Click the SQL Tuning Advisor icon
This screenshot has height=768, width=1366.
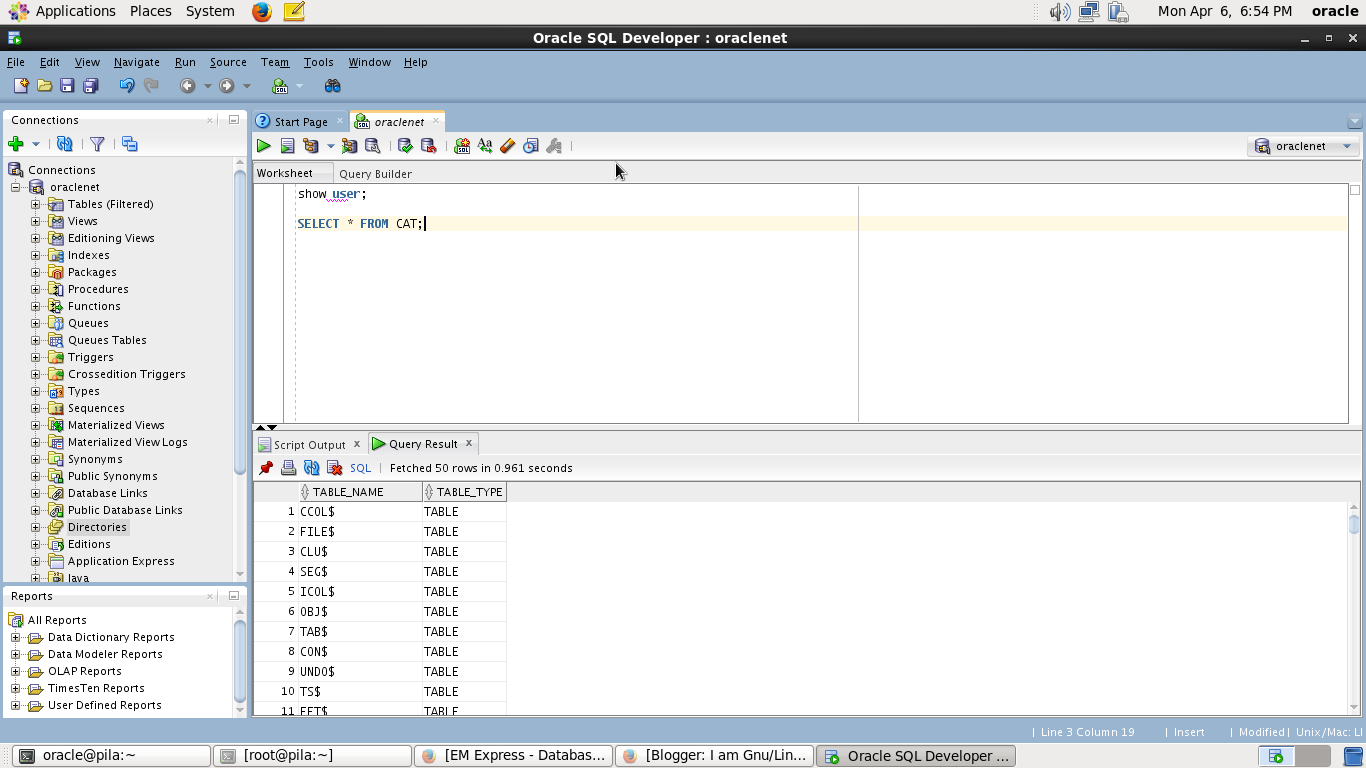(x=373, y=146)
